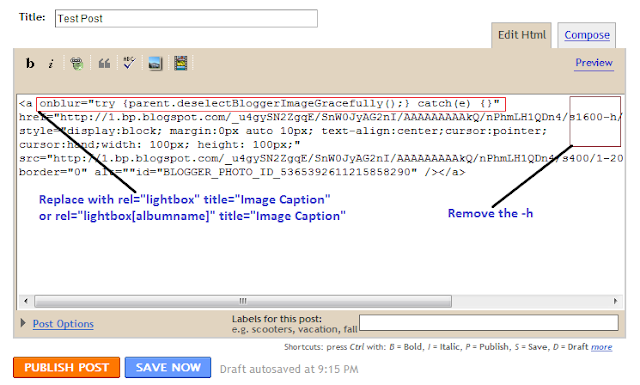Run spell check with the ABC checkmark icon
640x385 pixels.
point(129,63)
